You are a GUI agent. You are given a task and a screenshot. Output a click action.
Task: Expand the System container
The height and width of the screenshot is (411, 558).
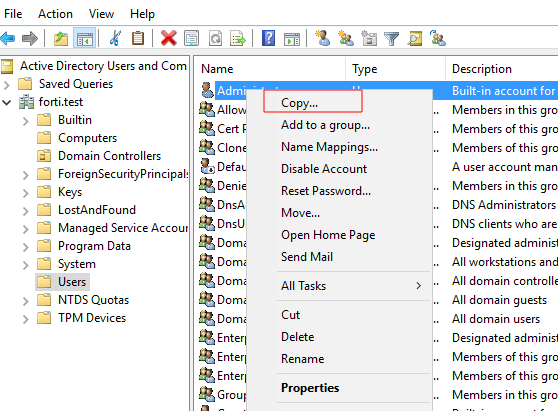click(x=25, y=265)
